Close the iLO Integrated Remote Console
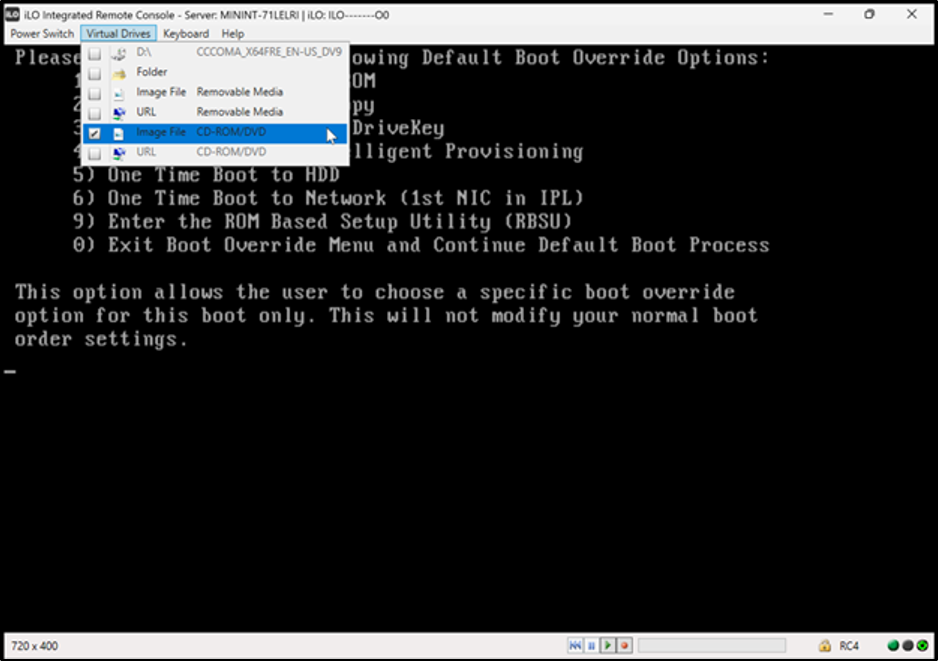938x662 pixels. point(912,14)
